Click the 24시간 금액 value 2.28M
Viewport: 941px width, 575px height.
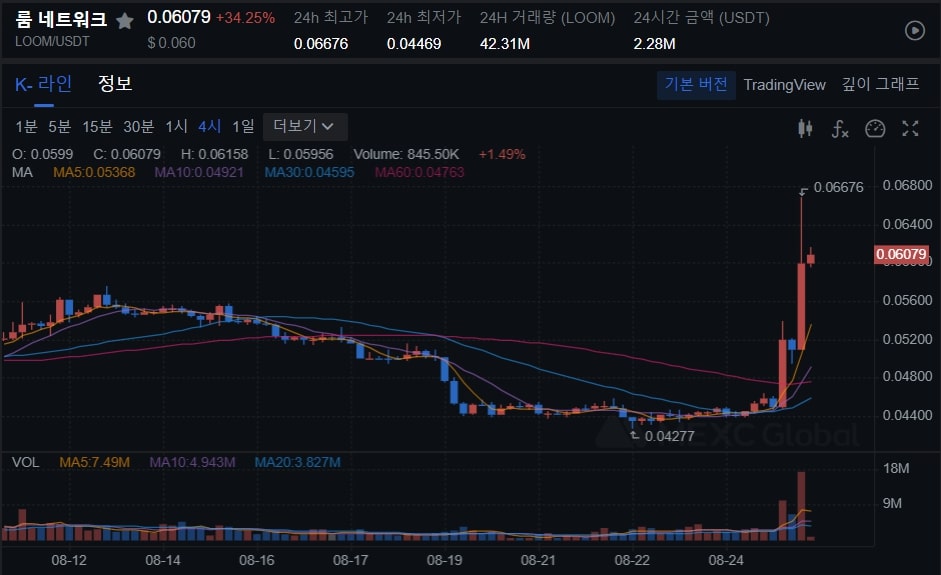click(655, 44)
